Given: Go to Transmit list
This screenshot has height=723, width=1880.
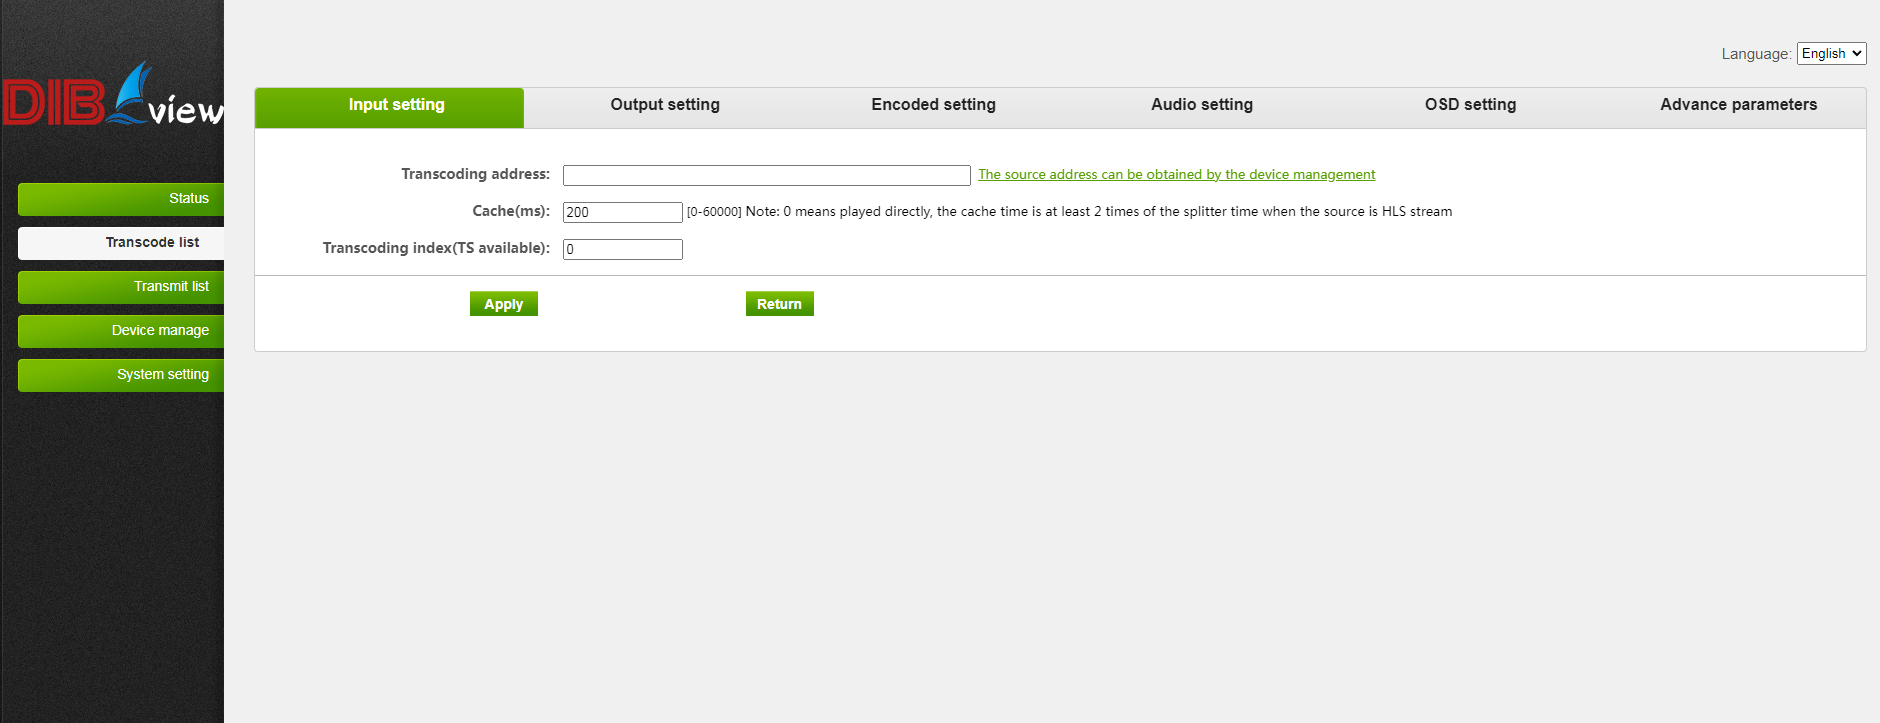Looking at the screenshot, I should pos(121,287).
